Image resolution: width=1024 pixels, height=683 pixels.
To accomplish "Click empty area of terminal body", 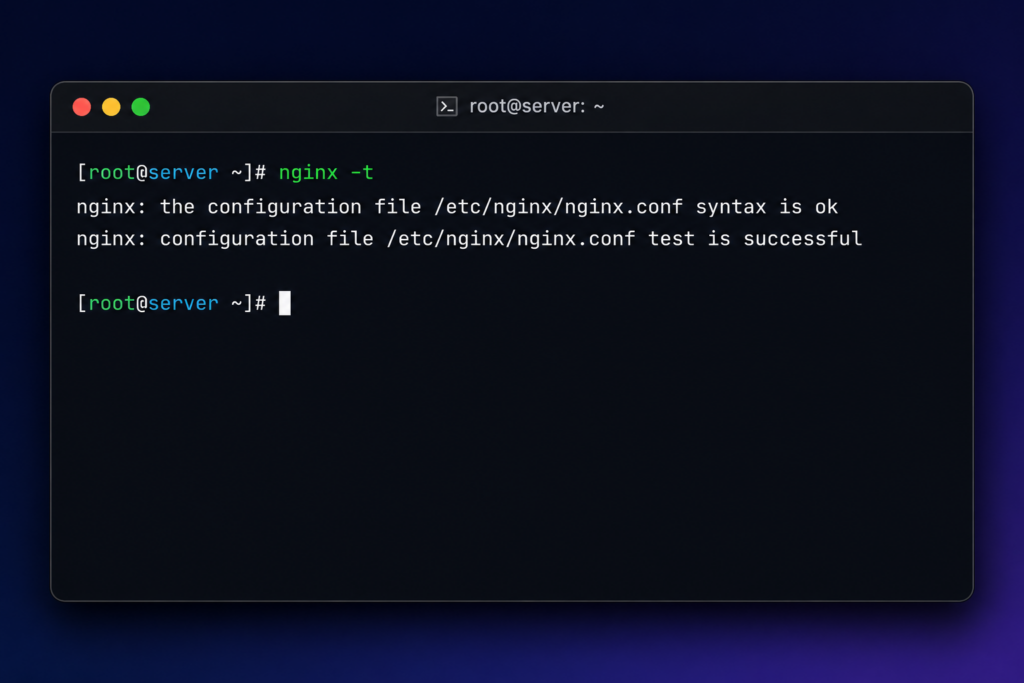I will pyautogui.click(x=512, y=457).
